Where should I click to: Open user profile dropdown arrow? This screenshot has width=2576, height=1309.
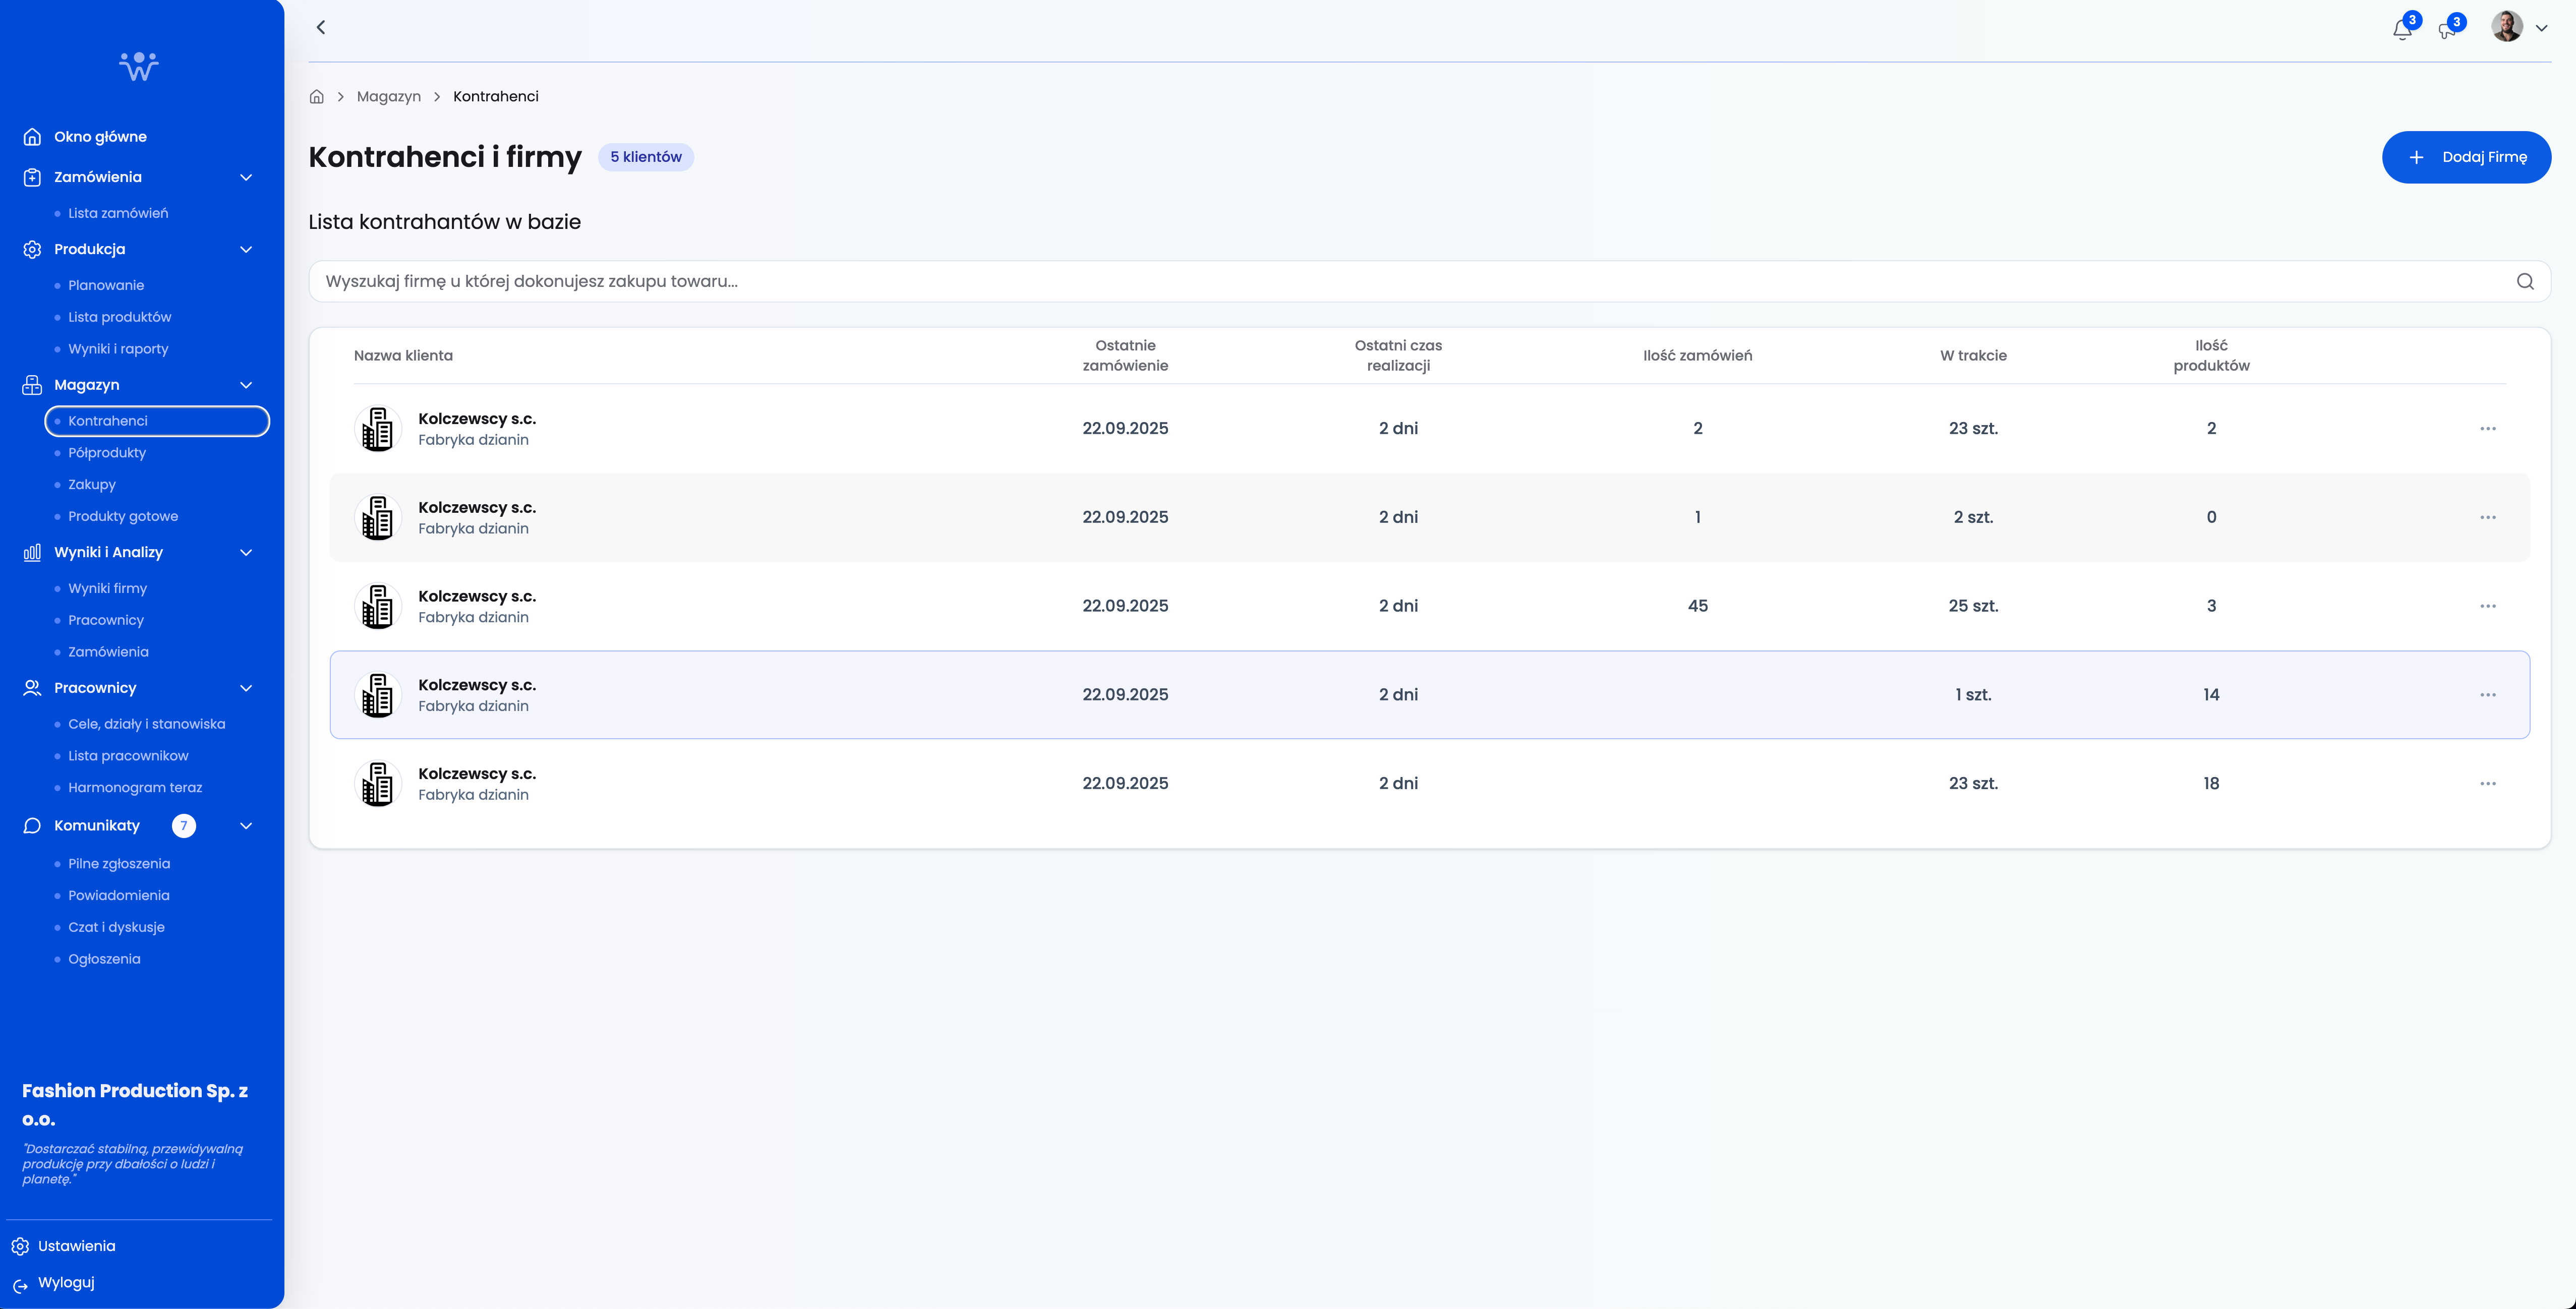click(2541, 28)
